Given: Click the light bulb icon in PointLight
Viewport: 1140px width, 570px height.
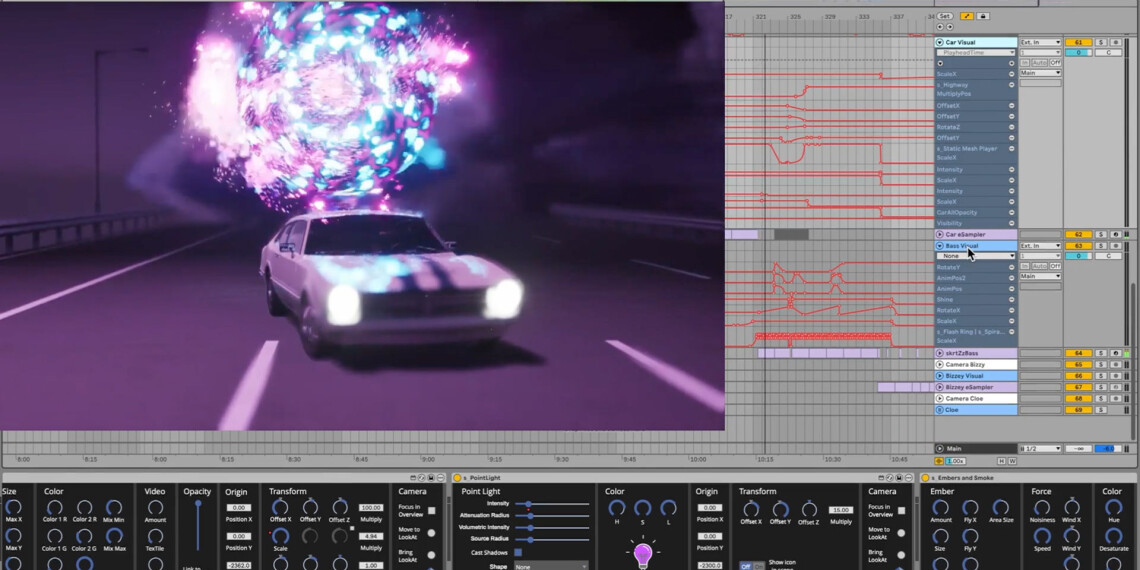Looking at the screenshot, I should (643, 553).
